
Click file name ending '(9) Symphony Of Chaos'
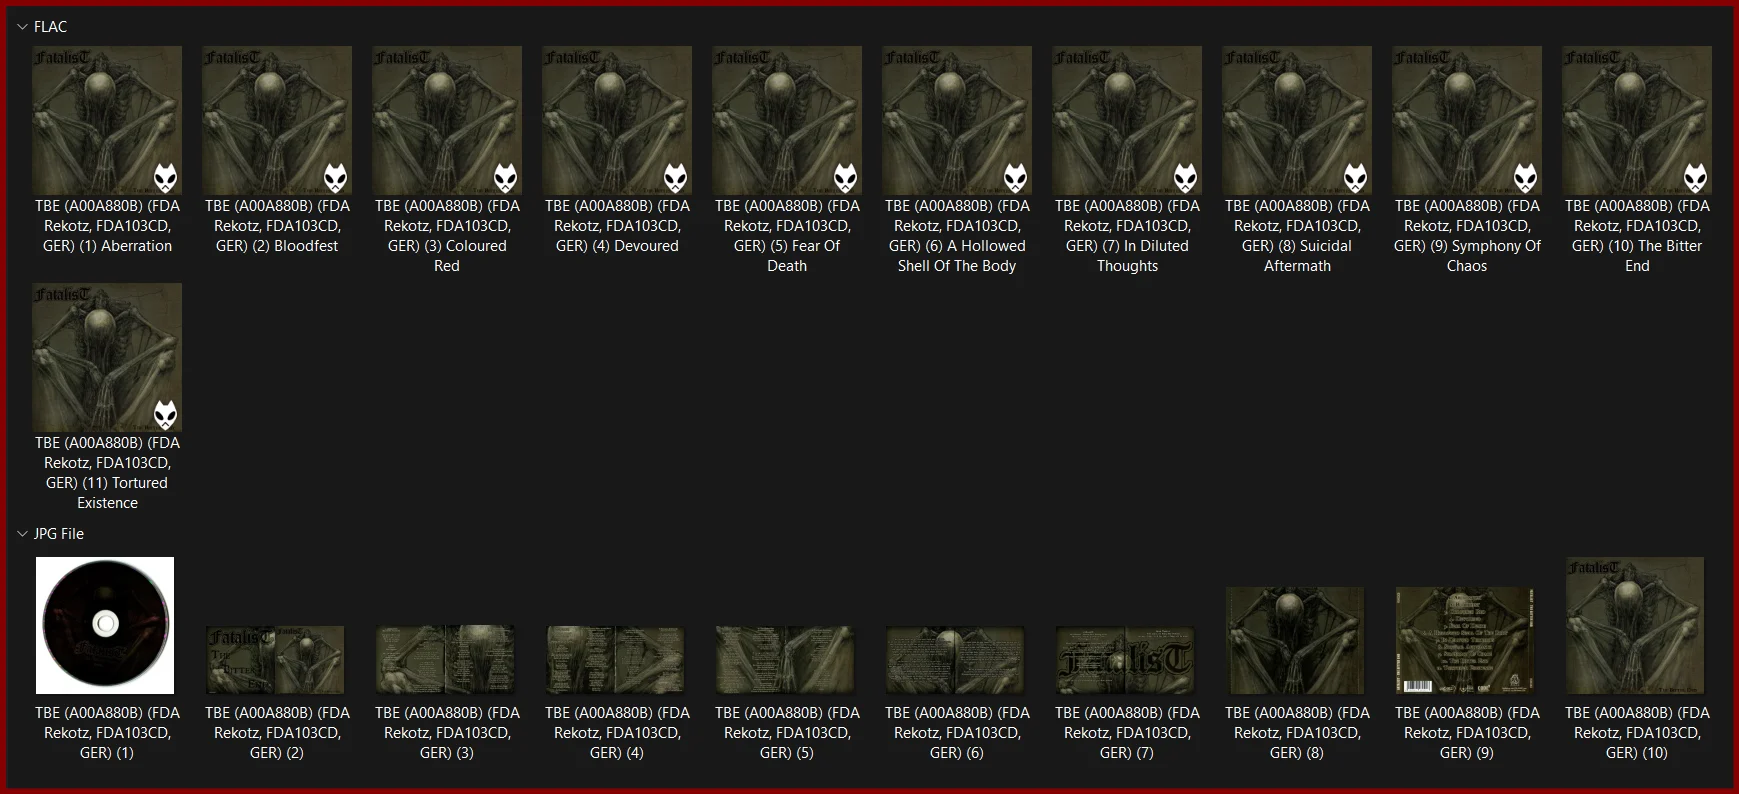tap(1467, 236)
